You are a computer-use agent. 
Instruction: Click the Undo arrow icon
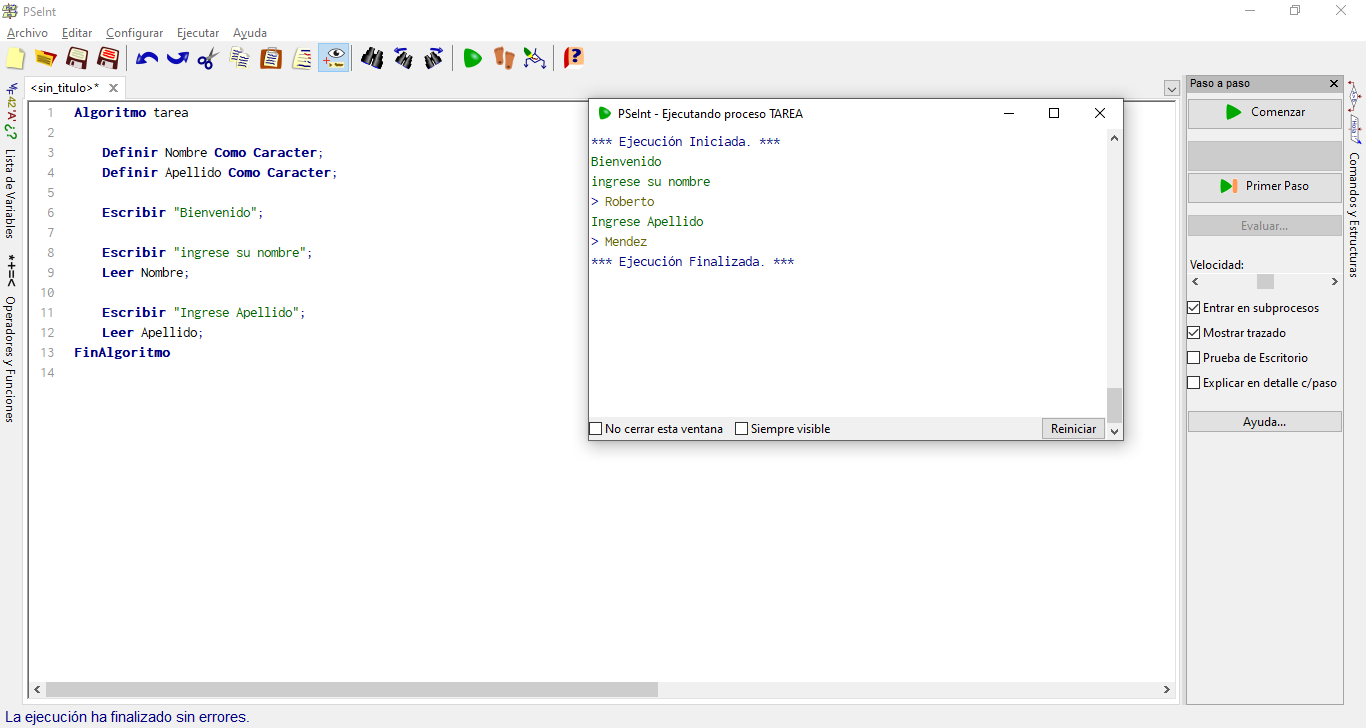pos(147,58)
